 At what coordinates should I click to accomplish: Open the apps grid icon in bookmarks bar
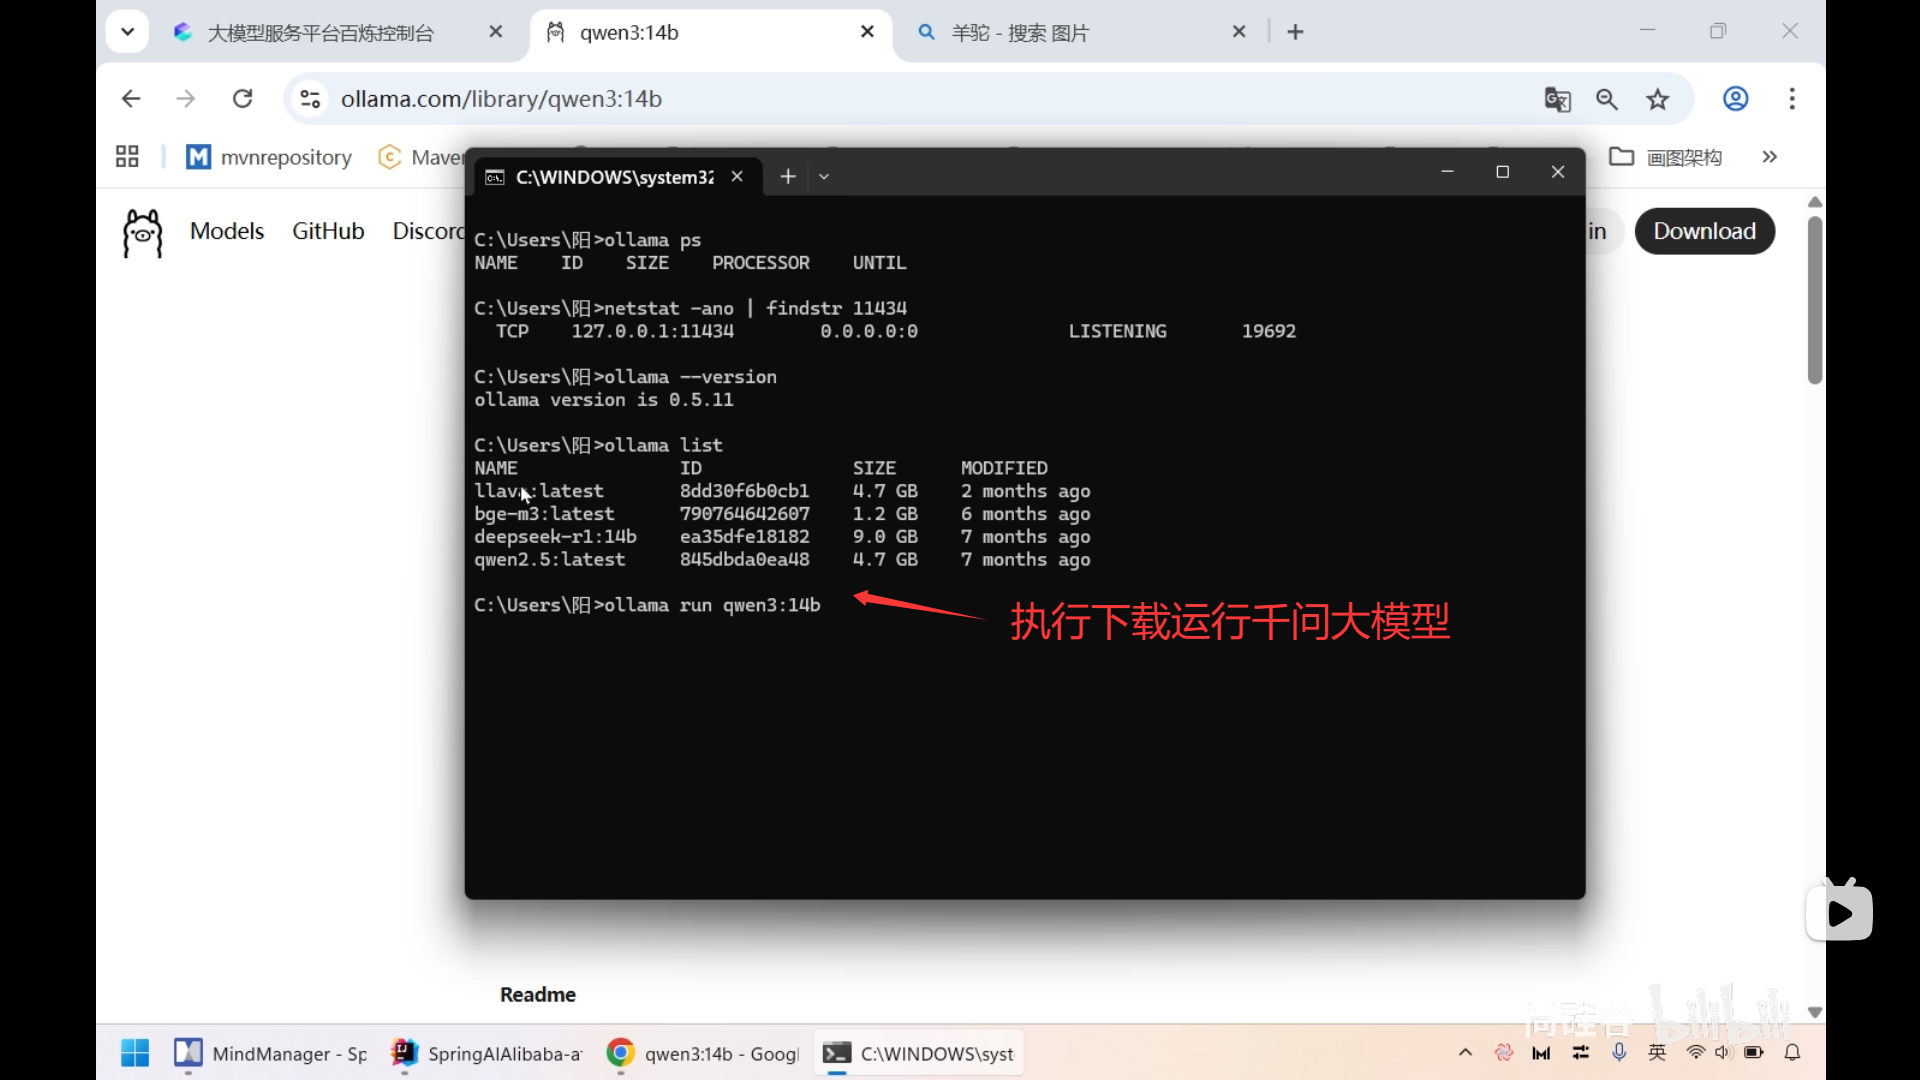click(127, 157)
